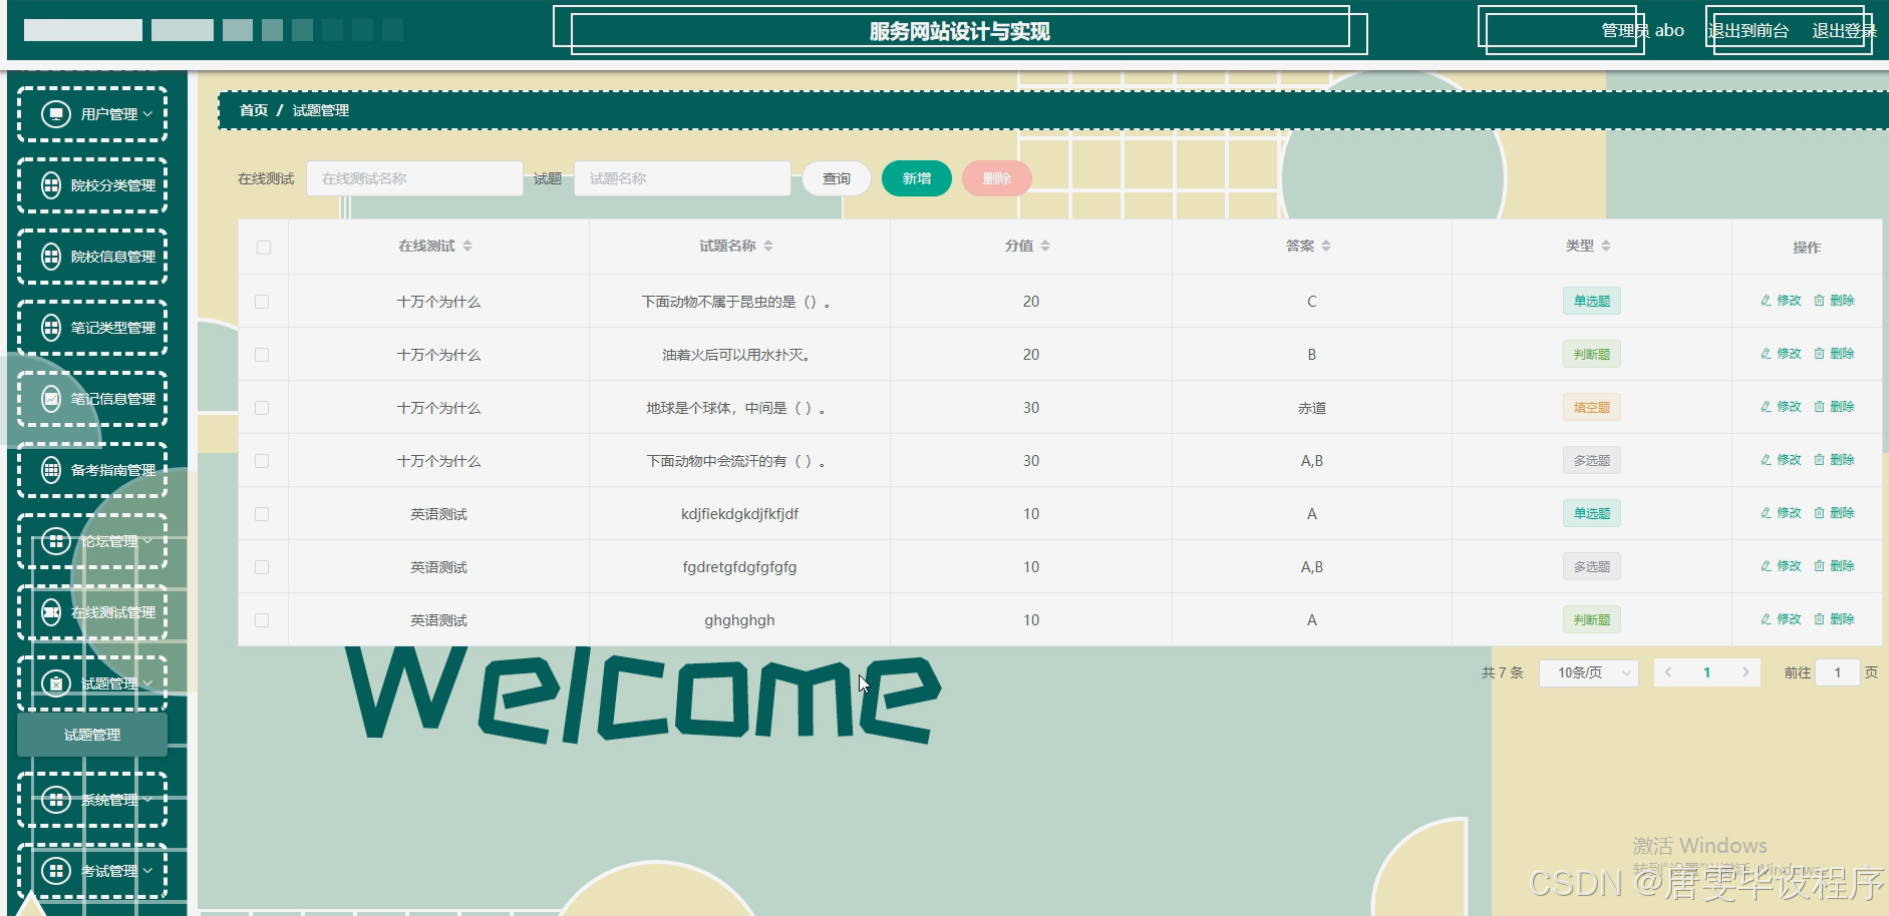Screen dimensions: 1889x916
Task: Check the 下面动物中会流汗的有 row checkbox
Action: click(x=262, y=461)
